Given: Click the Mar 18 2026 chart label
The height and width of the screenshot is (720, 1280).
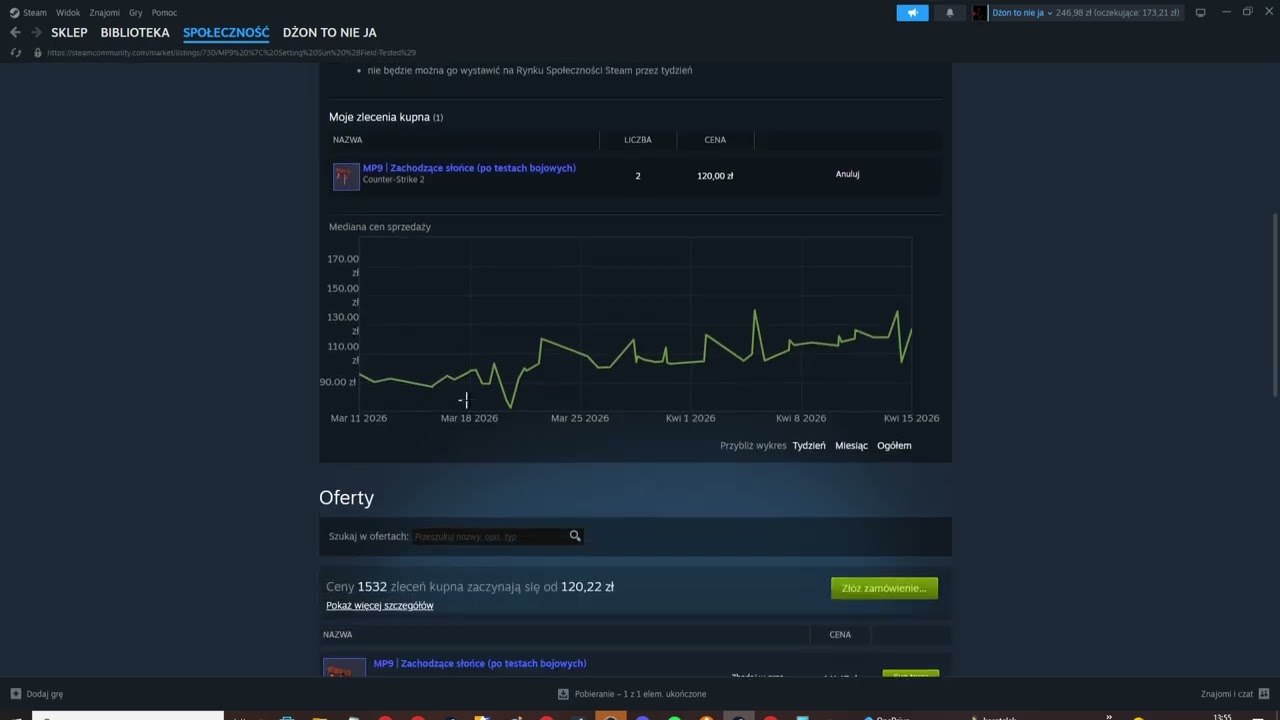Looking at the screenshot, I should click(x=469, y=418).
